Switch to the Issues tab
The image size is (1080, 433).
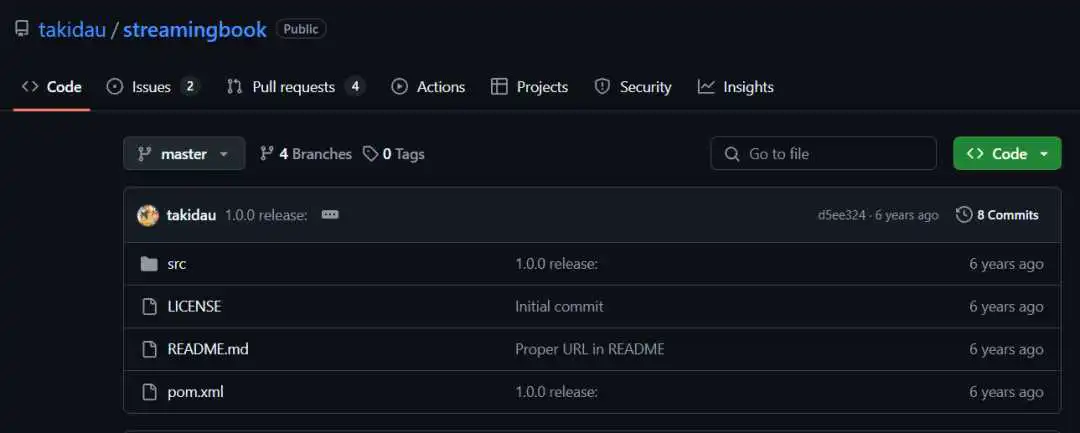click(152, 87)
